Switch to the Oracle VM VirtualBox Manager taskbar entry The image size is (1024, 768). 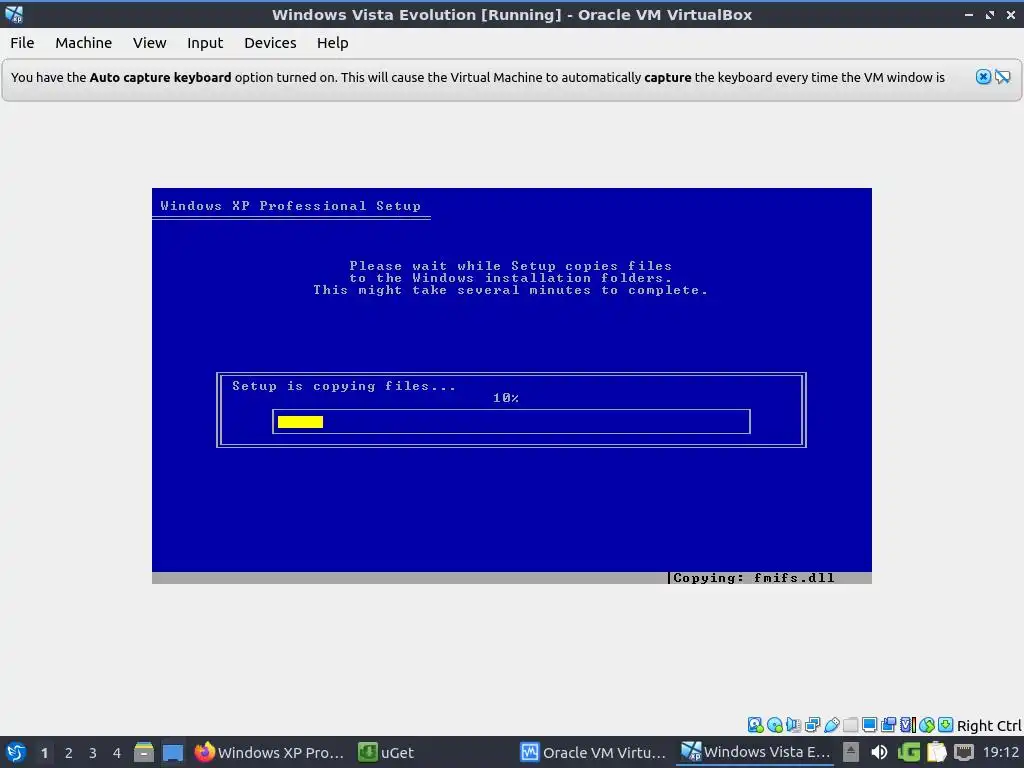point(594,752)
